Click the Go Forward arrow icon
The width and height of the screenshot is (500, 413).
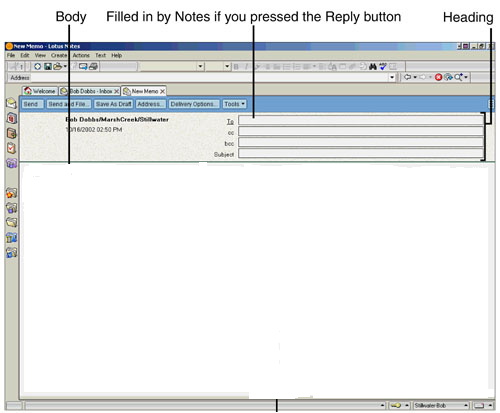tap(423, 77)
